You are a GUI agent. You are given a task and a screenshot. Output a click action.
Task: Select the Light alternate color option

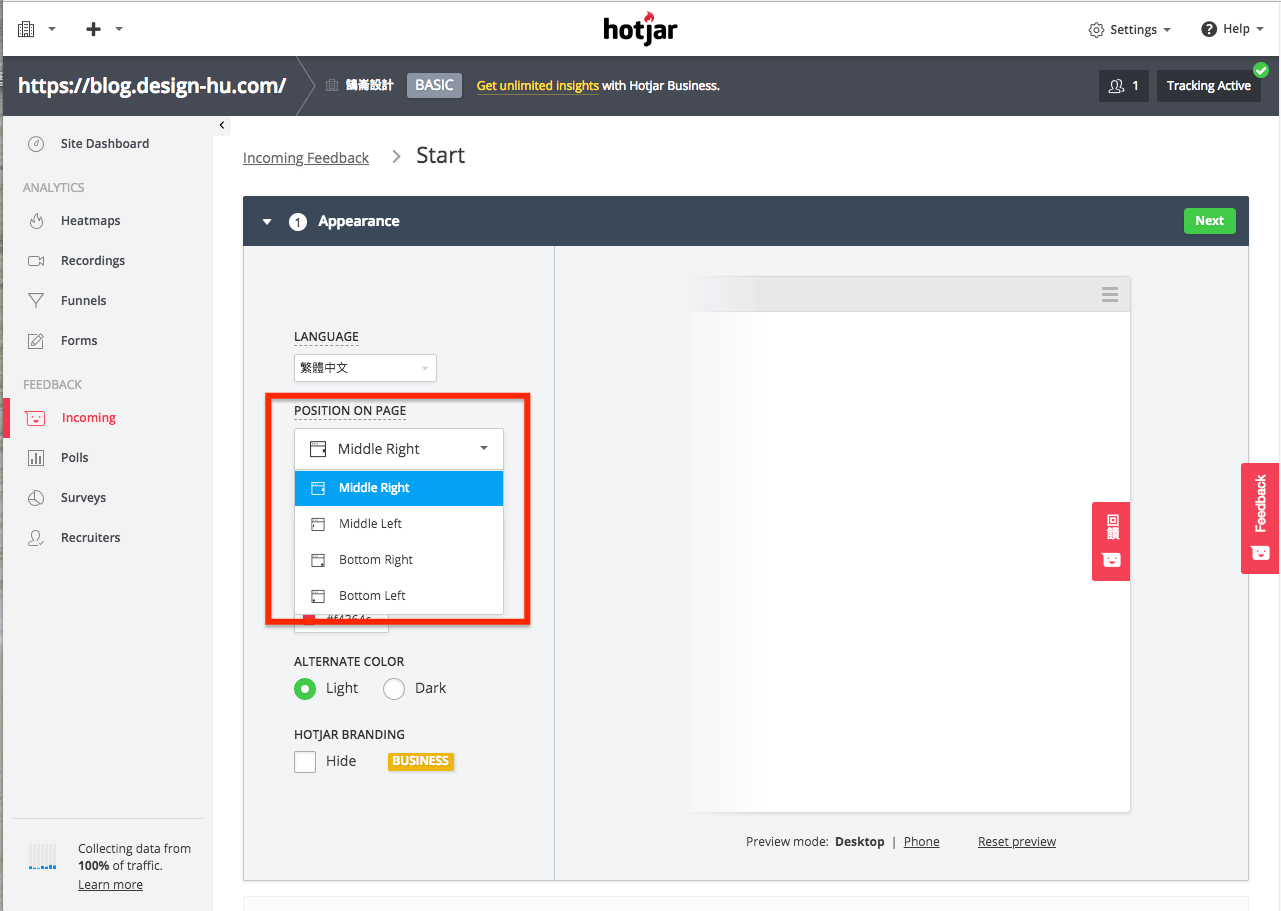[305, 689]
